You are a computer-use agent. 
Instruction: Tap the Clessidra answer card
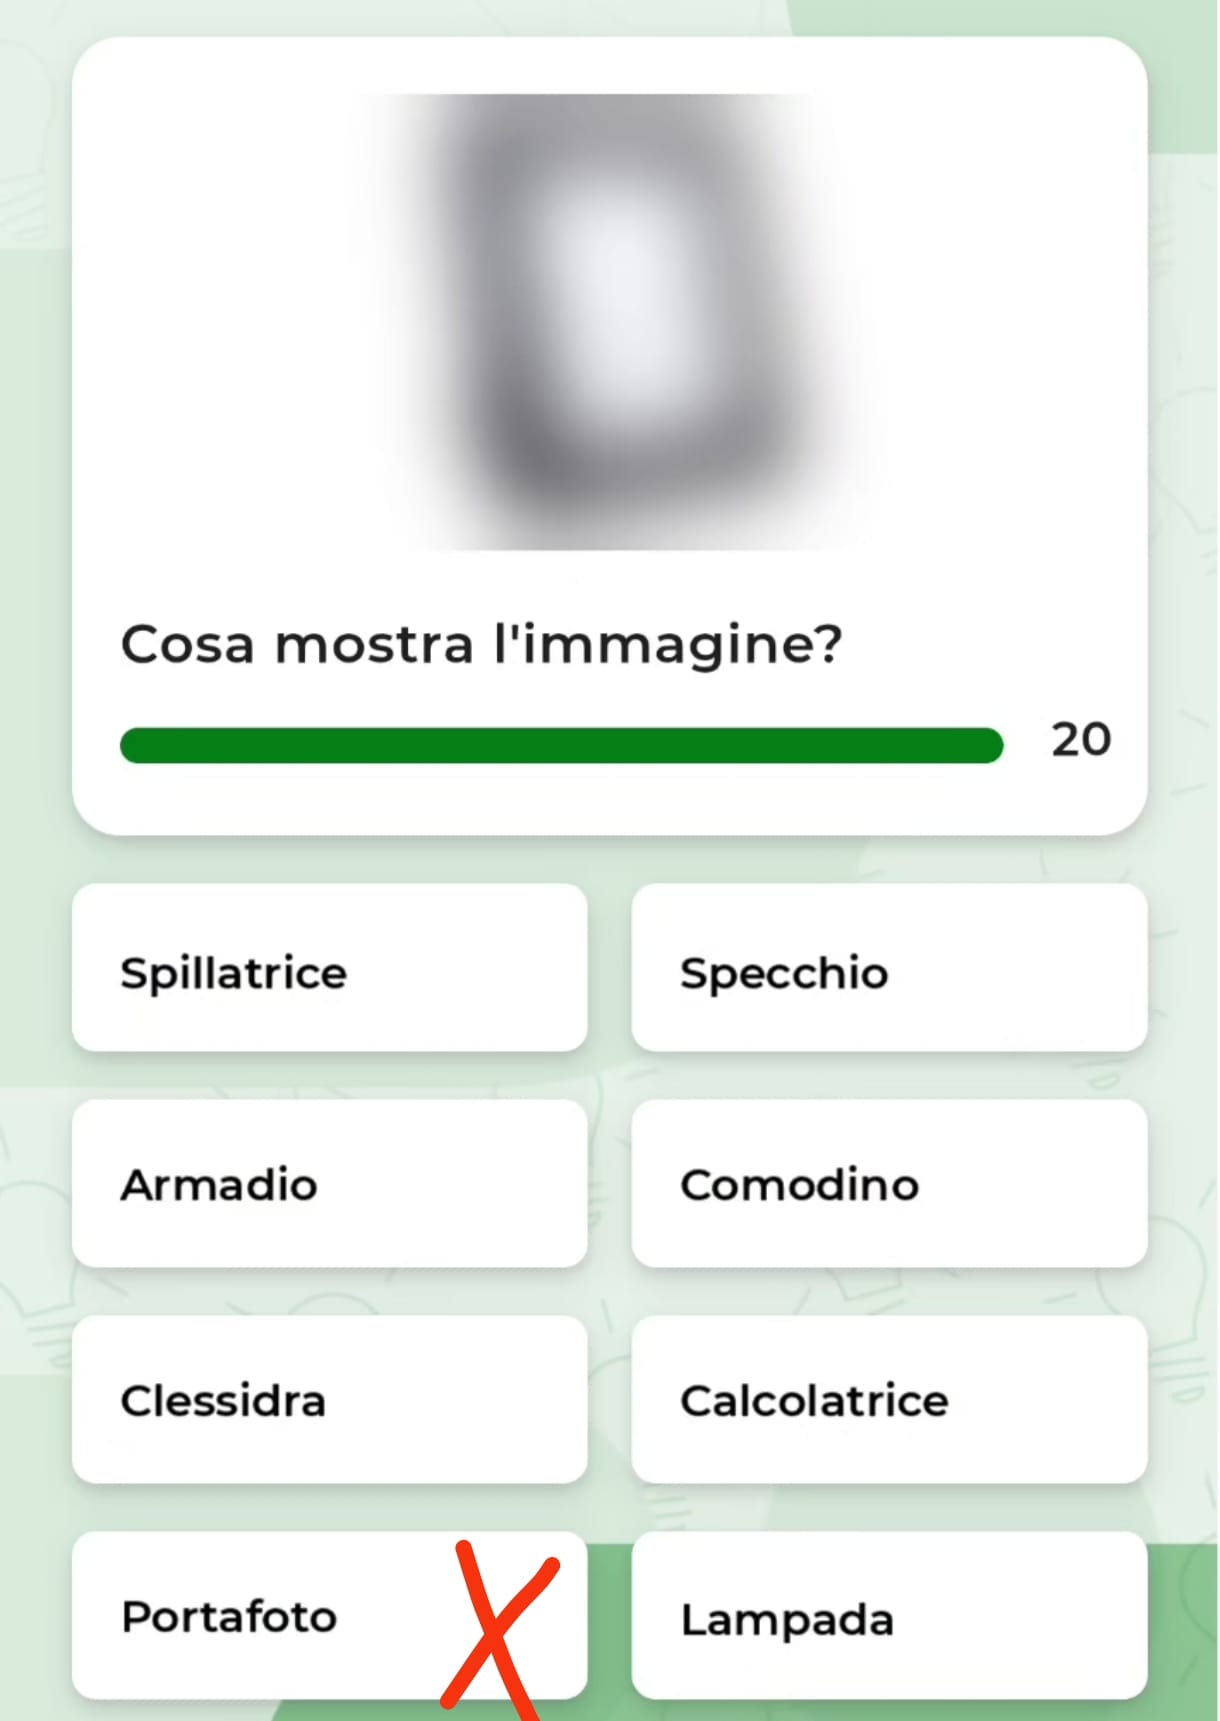click(x=329, y=1399)
